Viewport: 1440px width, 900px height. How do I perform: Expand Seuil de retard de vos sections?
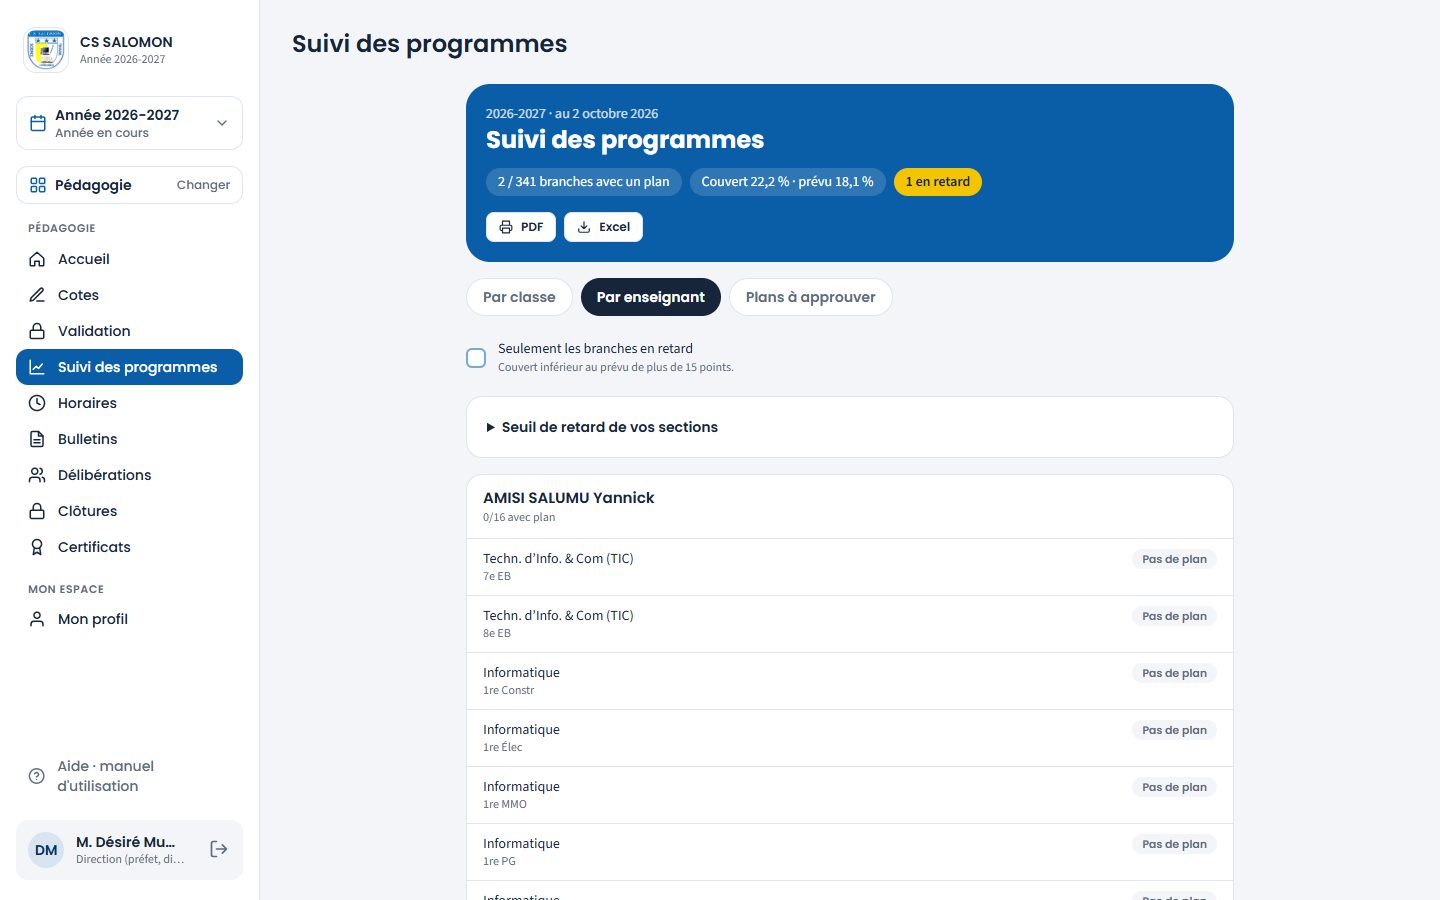coord(850,427)
